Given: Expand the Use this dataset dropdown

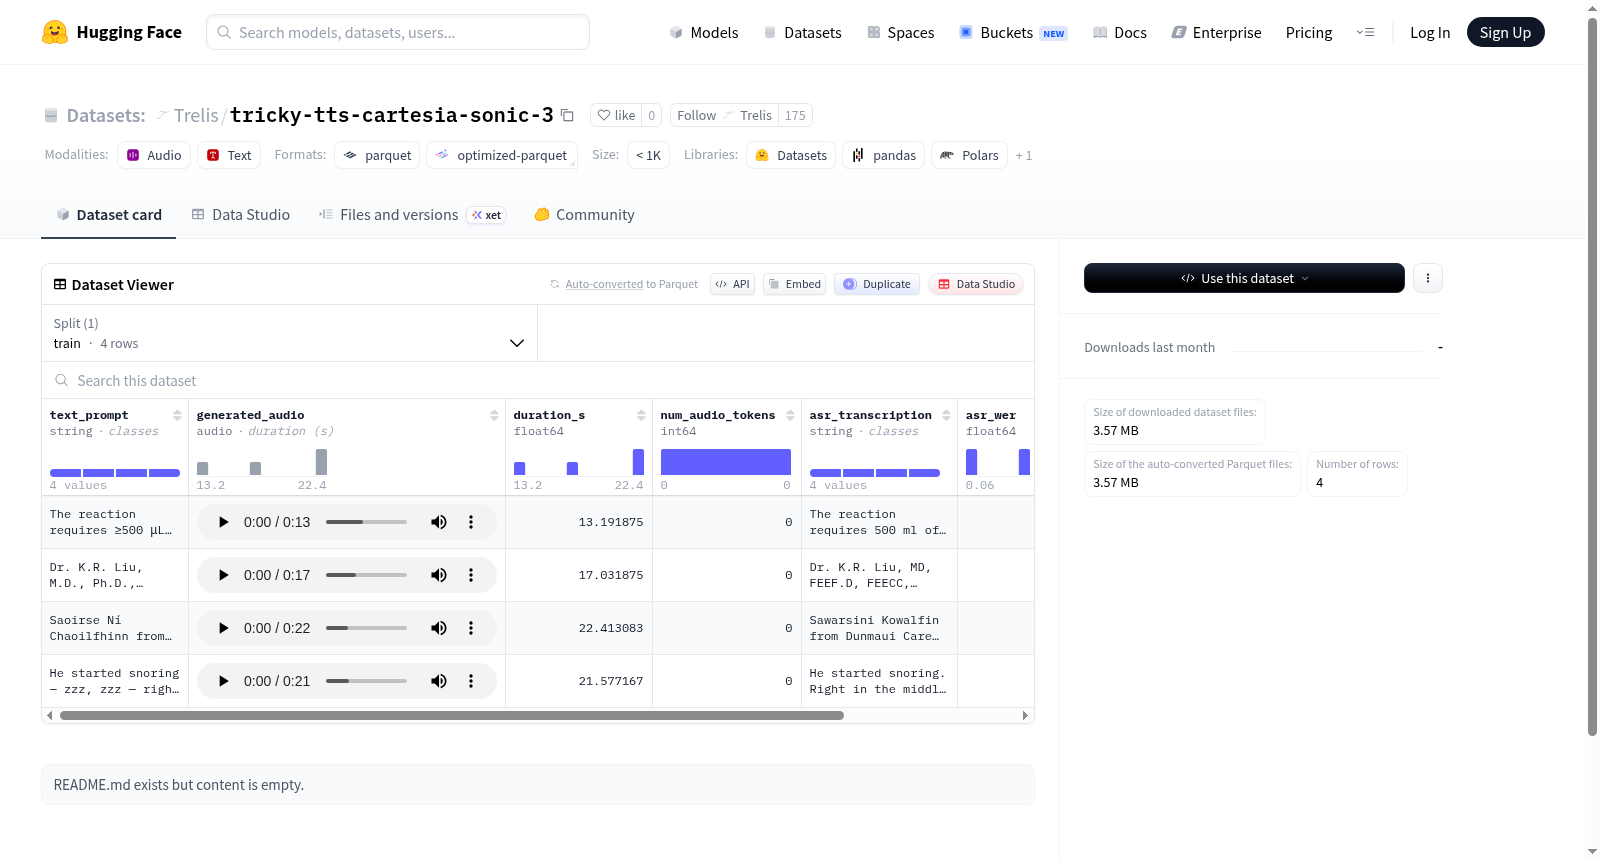Looking at the screenshot, I should (1244, 278).
